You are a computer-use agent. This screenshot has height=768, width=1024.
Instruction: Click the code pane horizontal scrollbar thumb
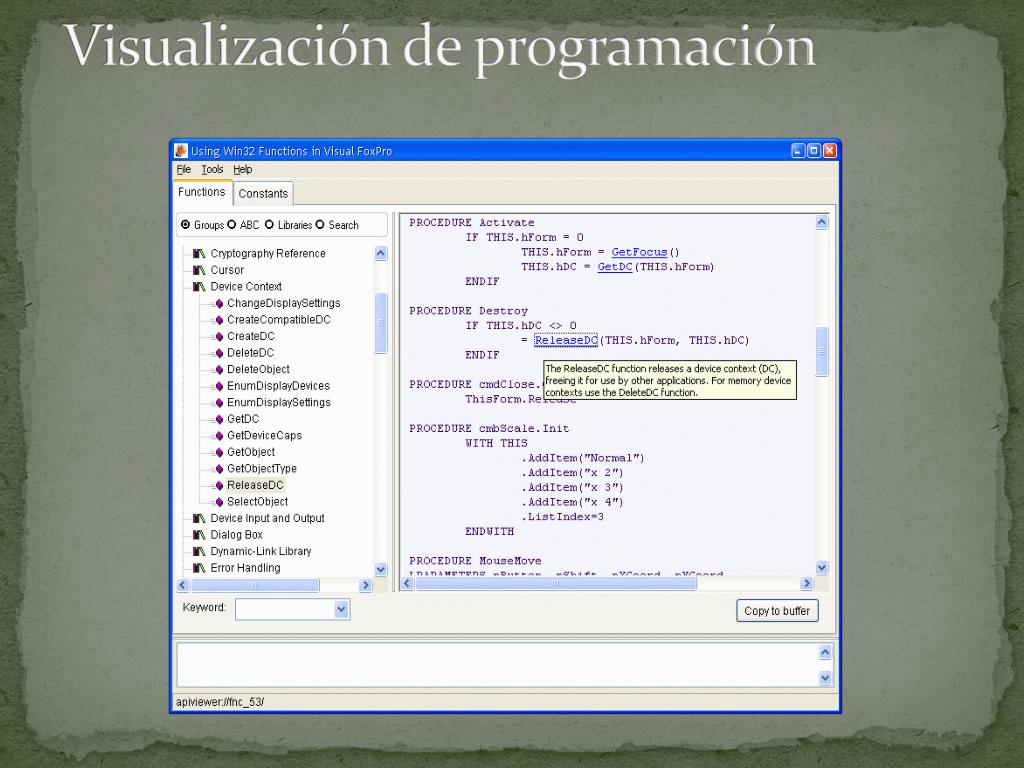[556, 583]
